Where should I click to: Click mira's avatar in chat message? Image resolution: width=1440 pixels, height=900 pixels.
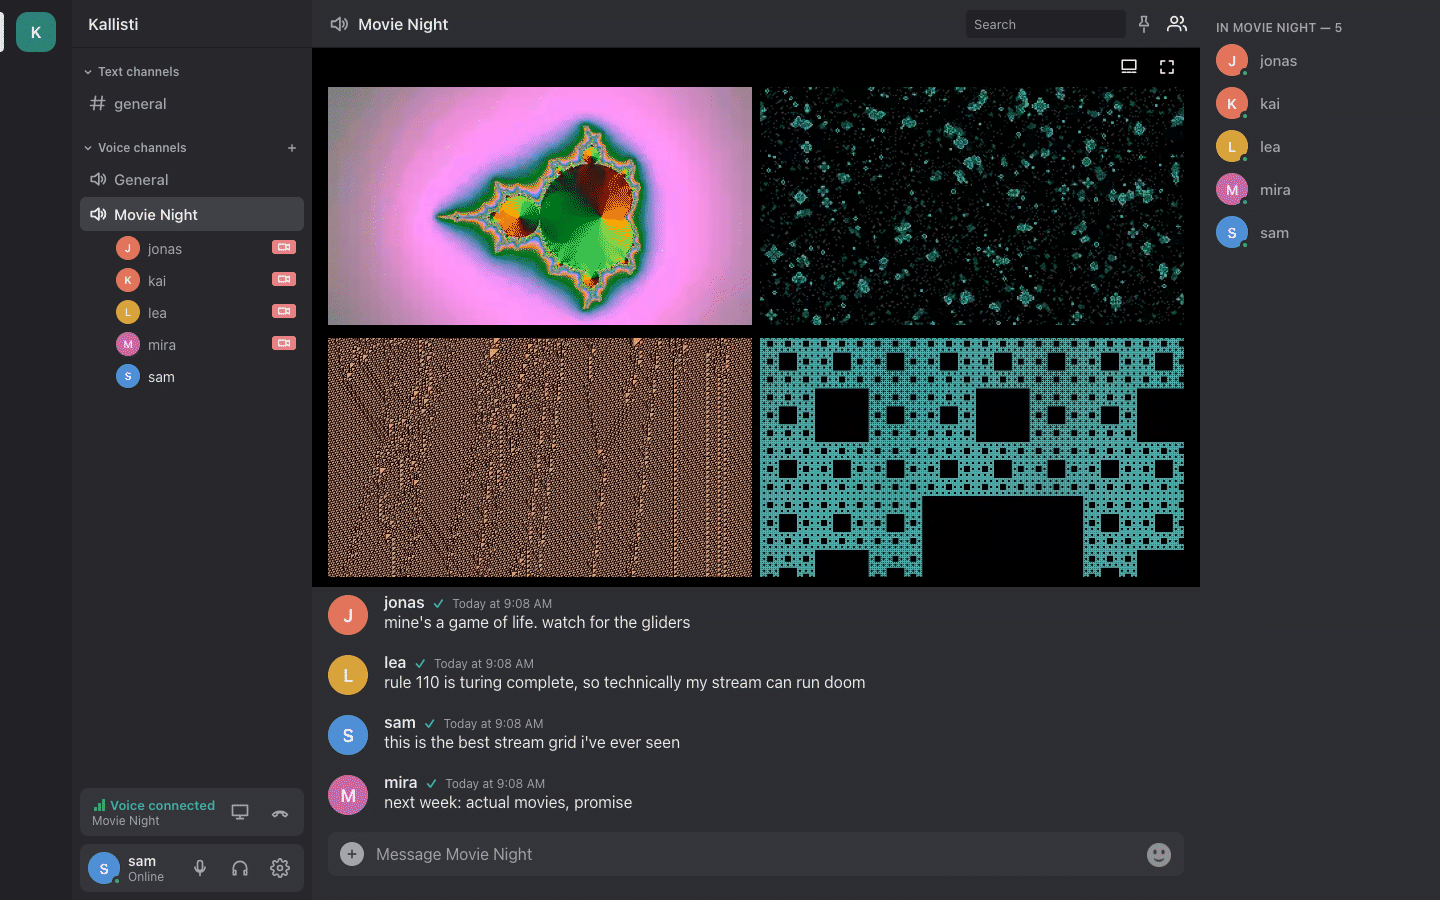[x=348, y=795]
